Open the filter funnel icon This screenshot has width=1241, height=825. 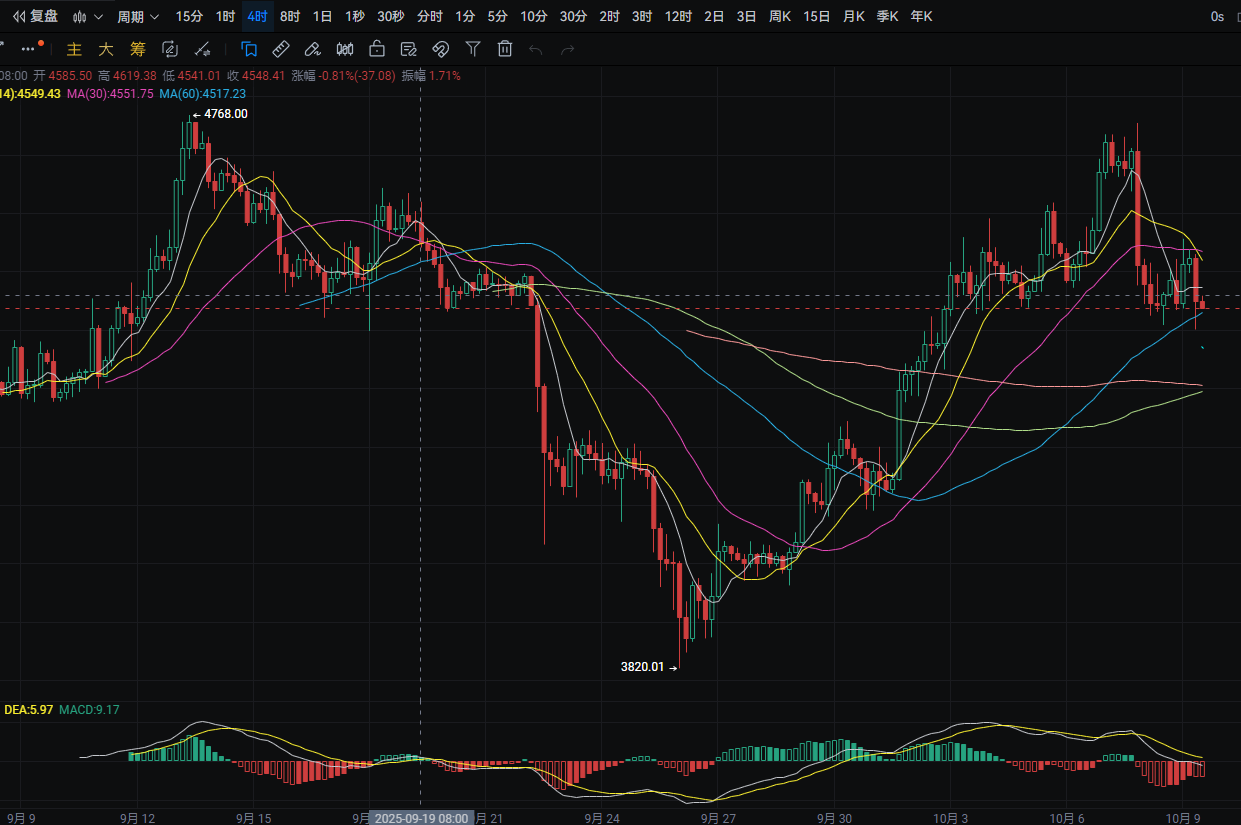[473, 49]
